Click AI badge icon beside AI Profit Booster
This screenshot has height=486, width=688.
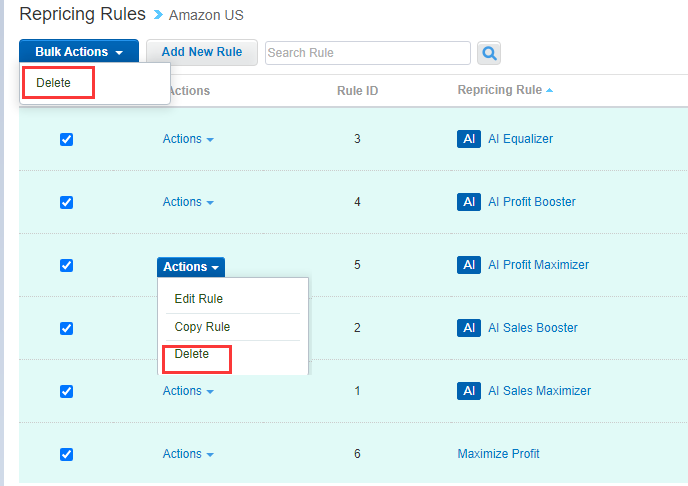[x=469, y=202]
